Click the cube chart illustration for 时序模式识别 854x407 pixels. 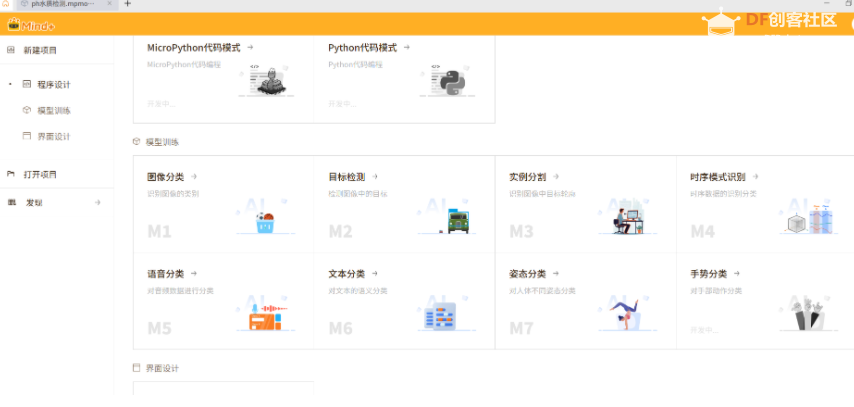809,220
